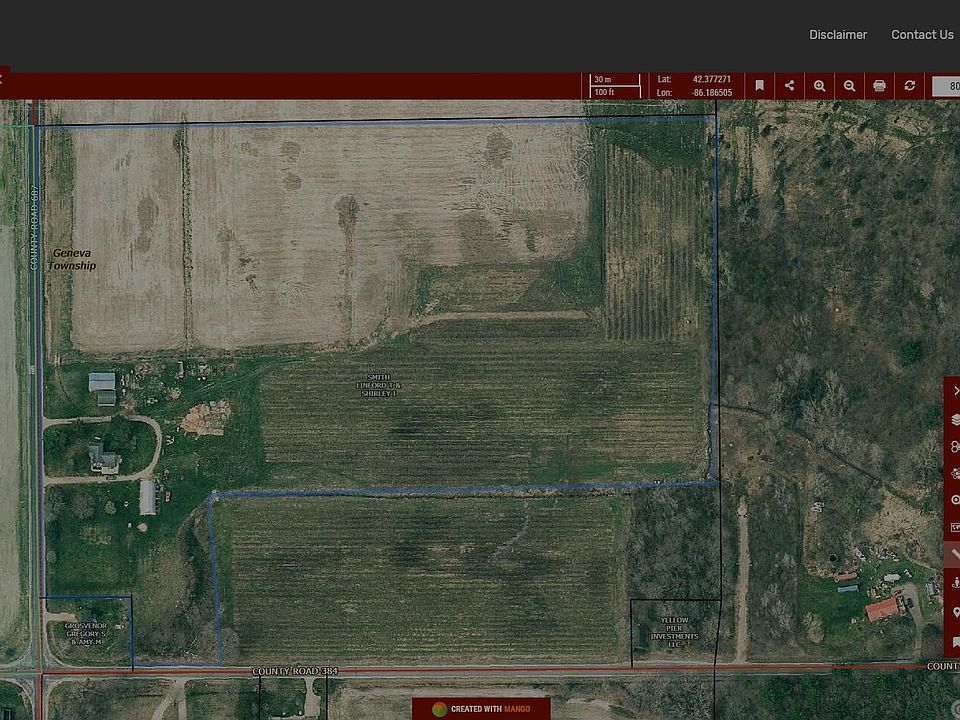Click the zoom percentage input field
960x720 pixels.
(x=947, y=86)
